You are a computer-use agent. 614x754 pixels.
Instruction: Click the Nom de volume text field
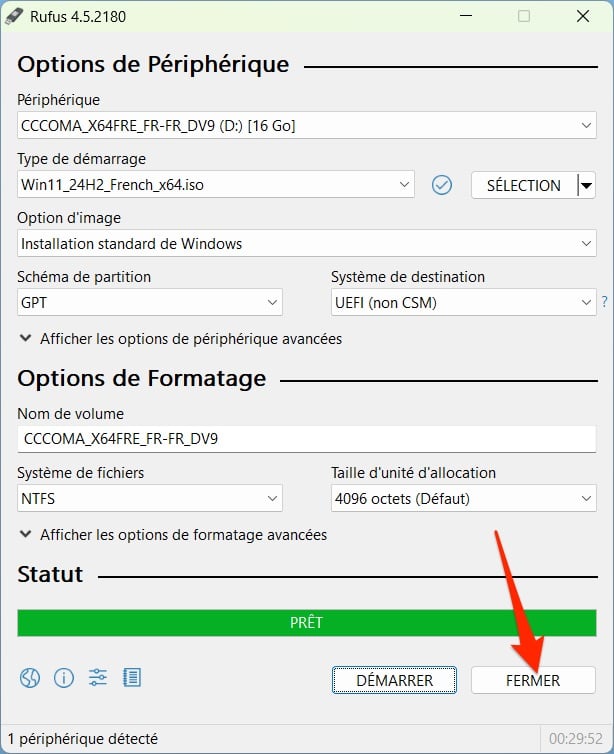coord(306,440)
